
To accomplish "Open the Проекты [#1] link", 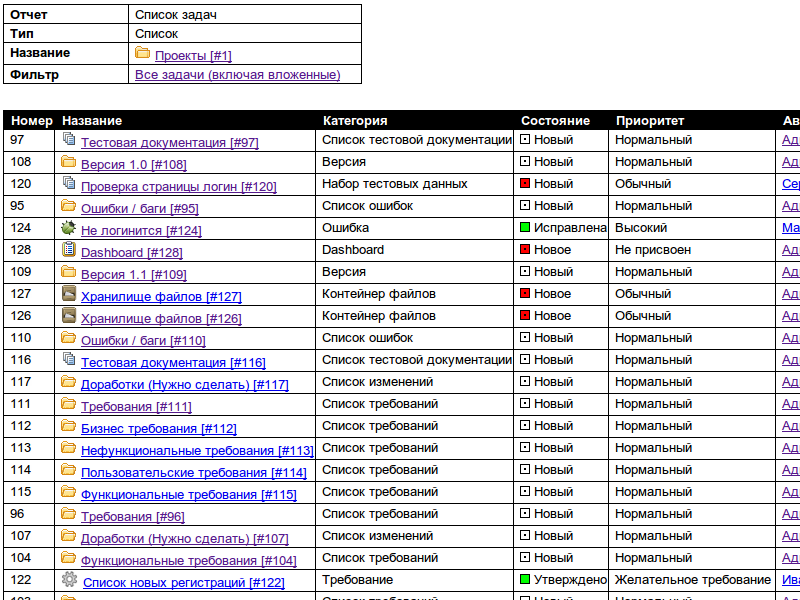I will [193, 56].
